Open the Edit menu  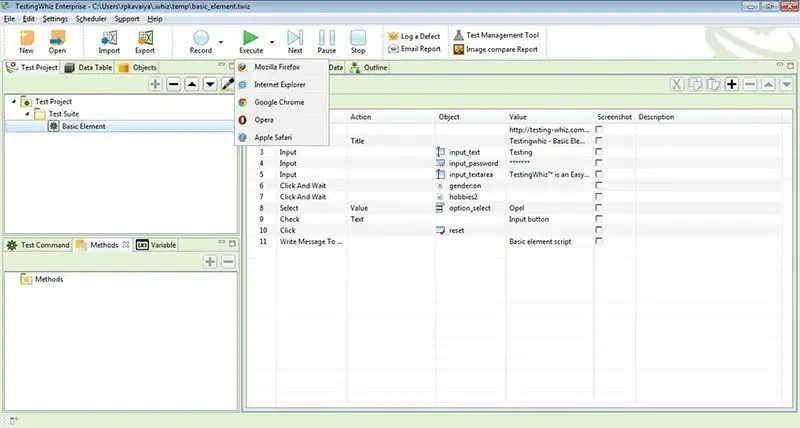pyautogui.click(x=29, y=19)
